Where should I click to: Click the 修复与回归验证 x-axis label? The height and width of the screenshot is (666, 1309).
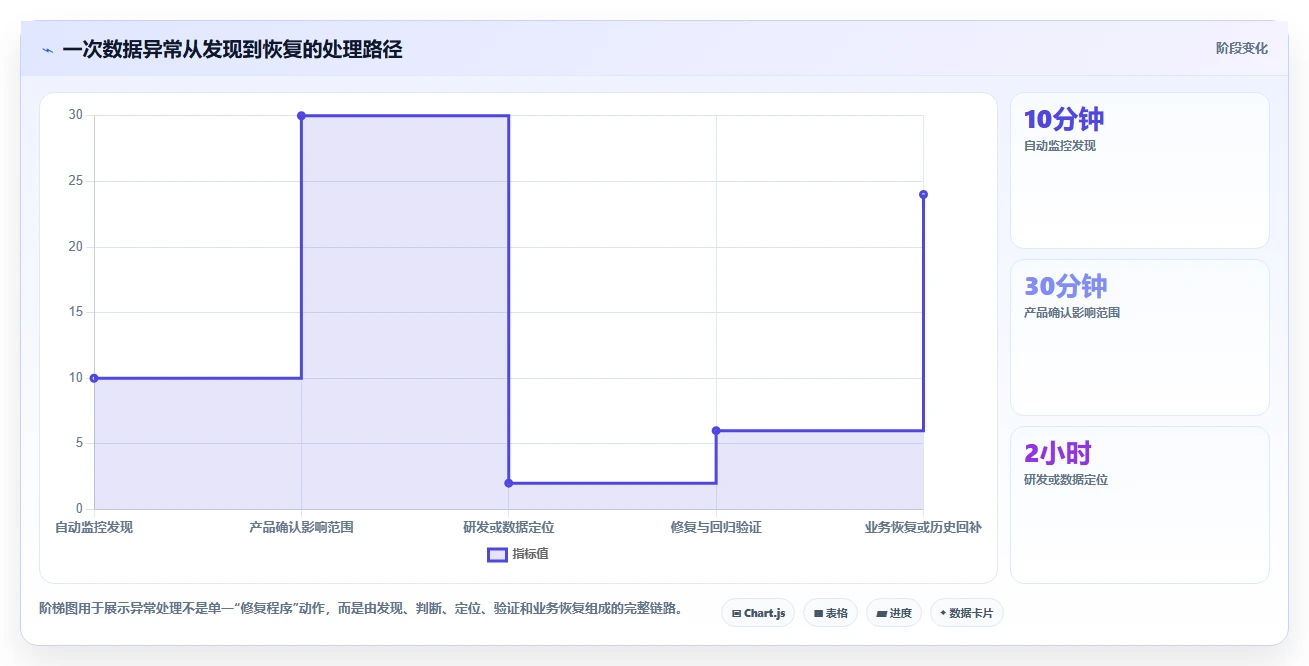click(716, 527)
